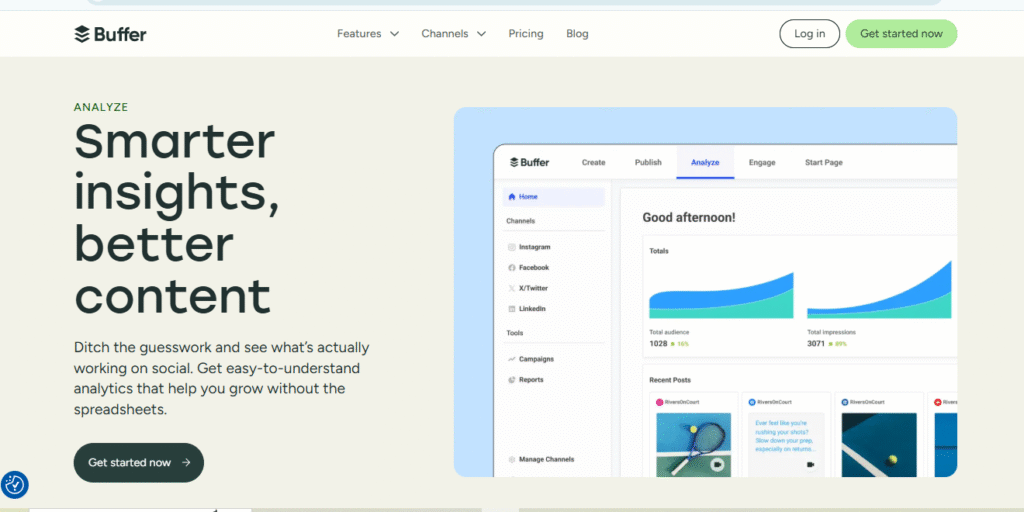This screenshot has width=1024, height=512.
Task: Click the Home icon in the sidebar
Action: (x=512, y=197)
